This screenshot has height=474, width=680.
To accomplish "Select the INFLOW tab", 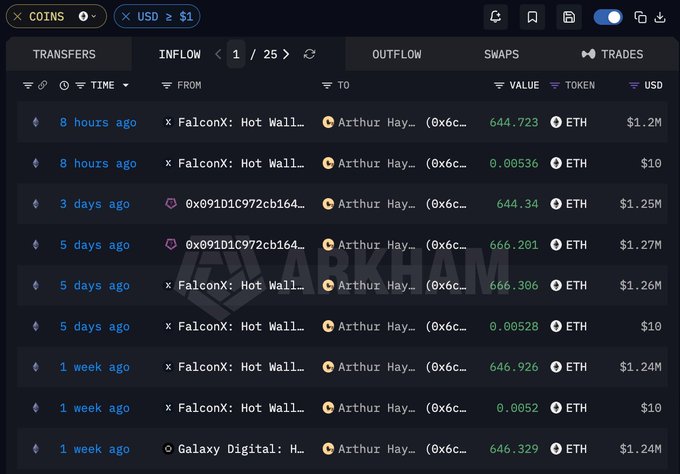I will [180, 54].
